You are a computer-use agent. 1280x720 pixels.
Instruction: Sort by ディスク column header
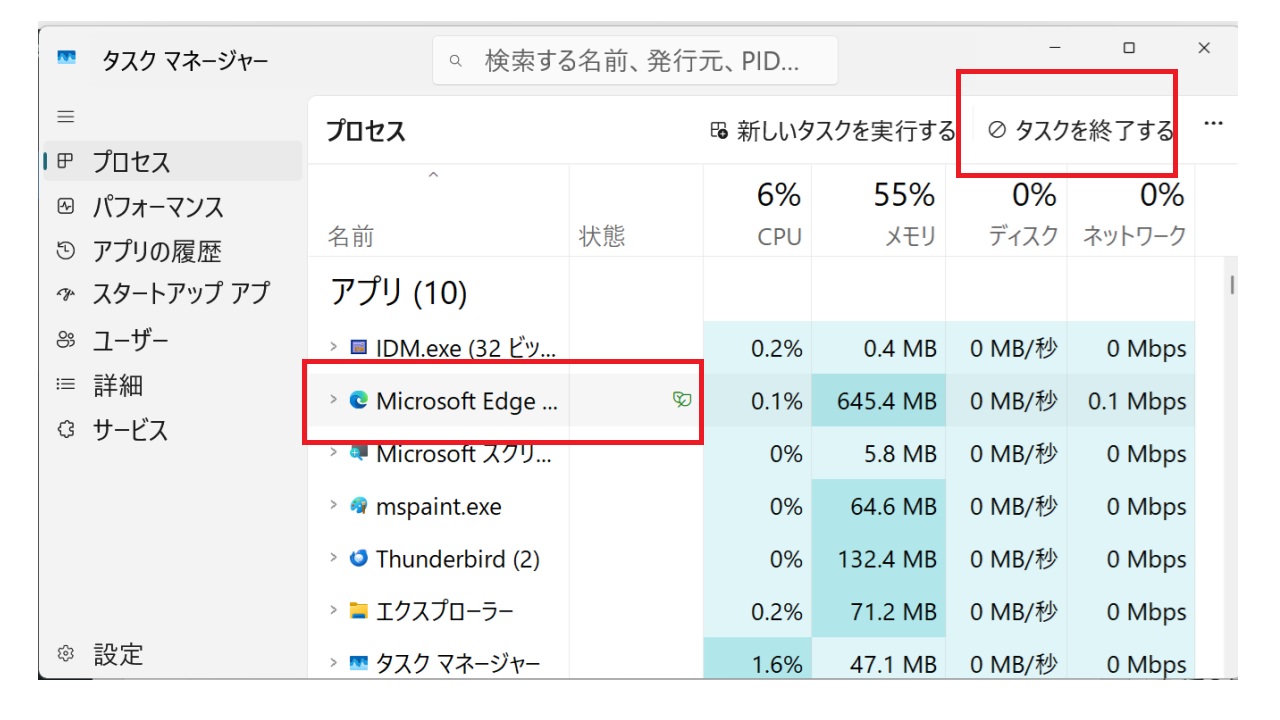[x=1007, y=211]
